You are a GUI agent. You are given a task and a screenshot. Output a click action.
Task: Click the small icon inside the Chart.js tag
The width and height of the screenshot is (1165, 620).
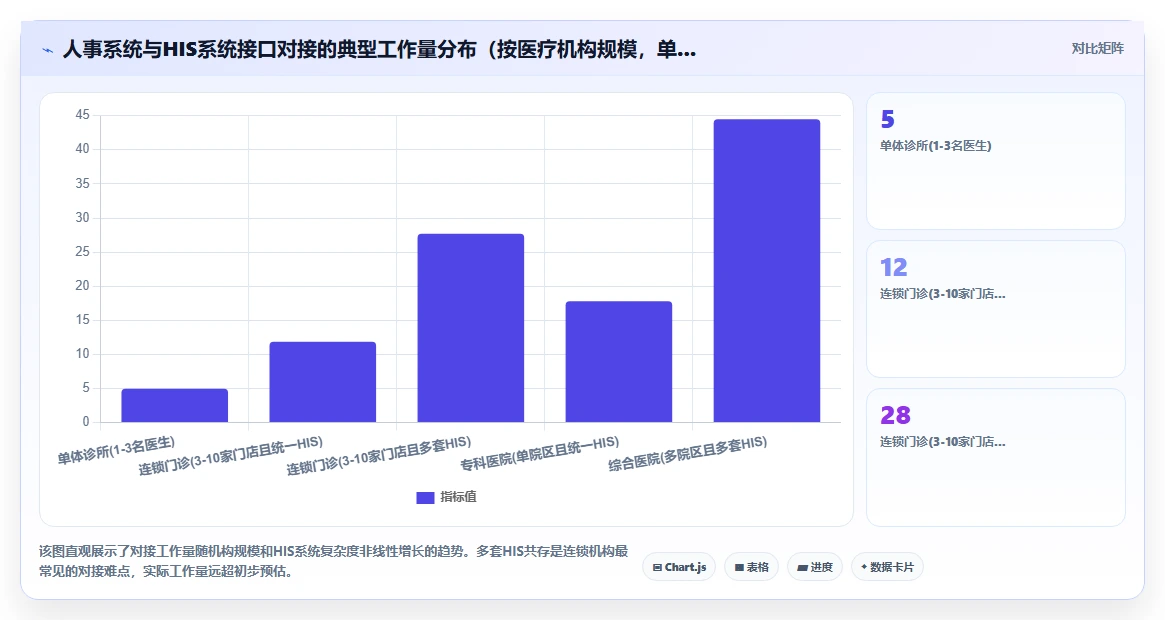tap(657, 567)
